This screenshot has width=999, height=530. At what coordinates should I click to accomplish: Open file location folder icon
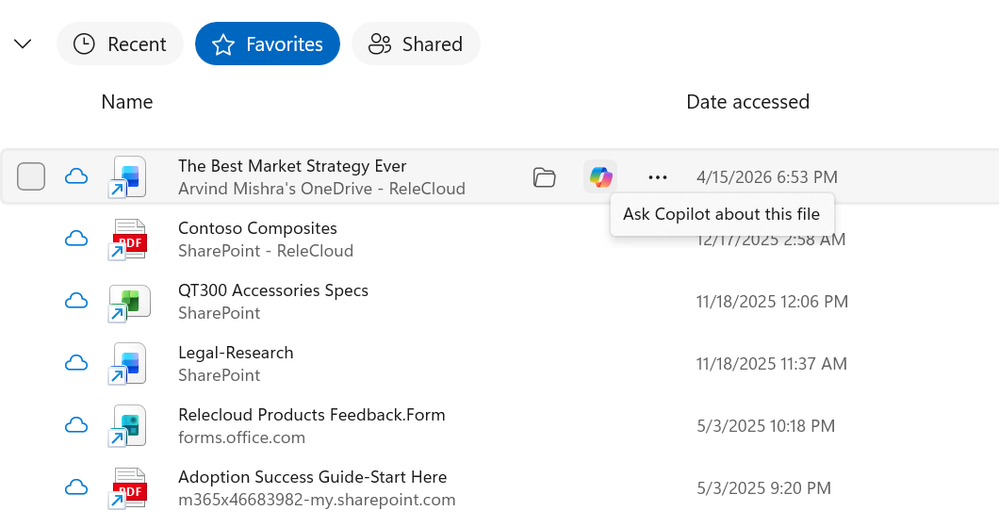[x=544, y=178]
